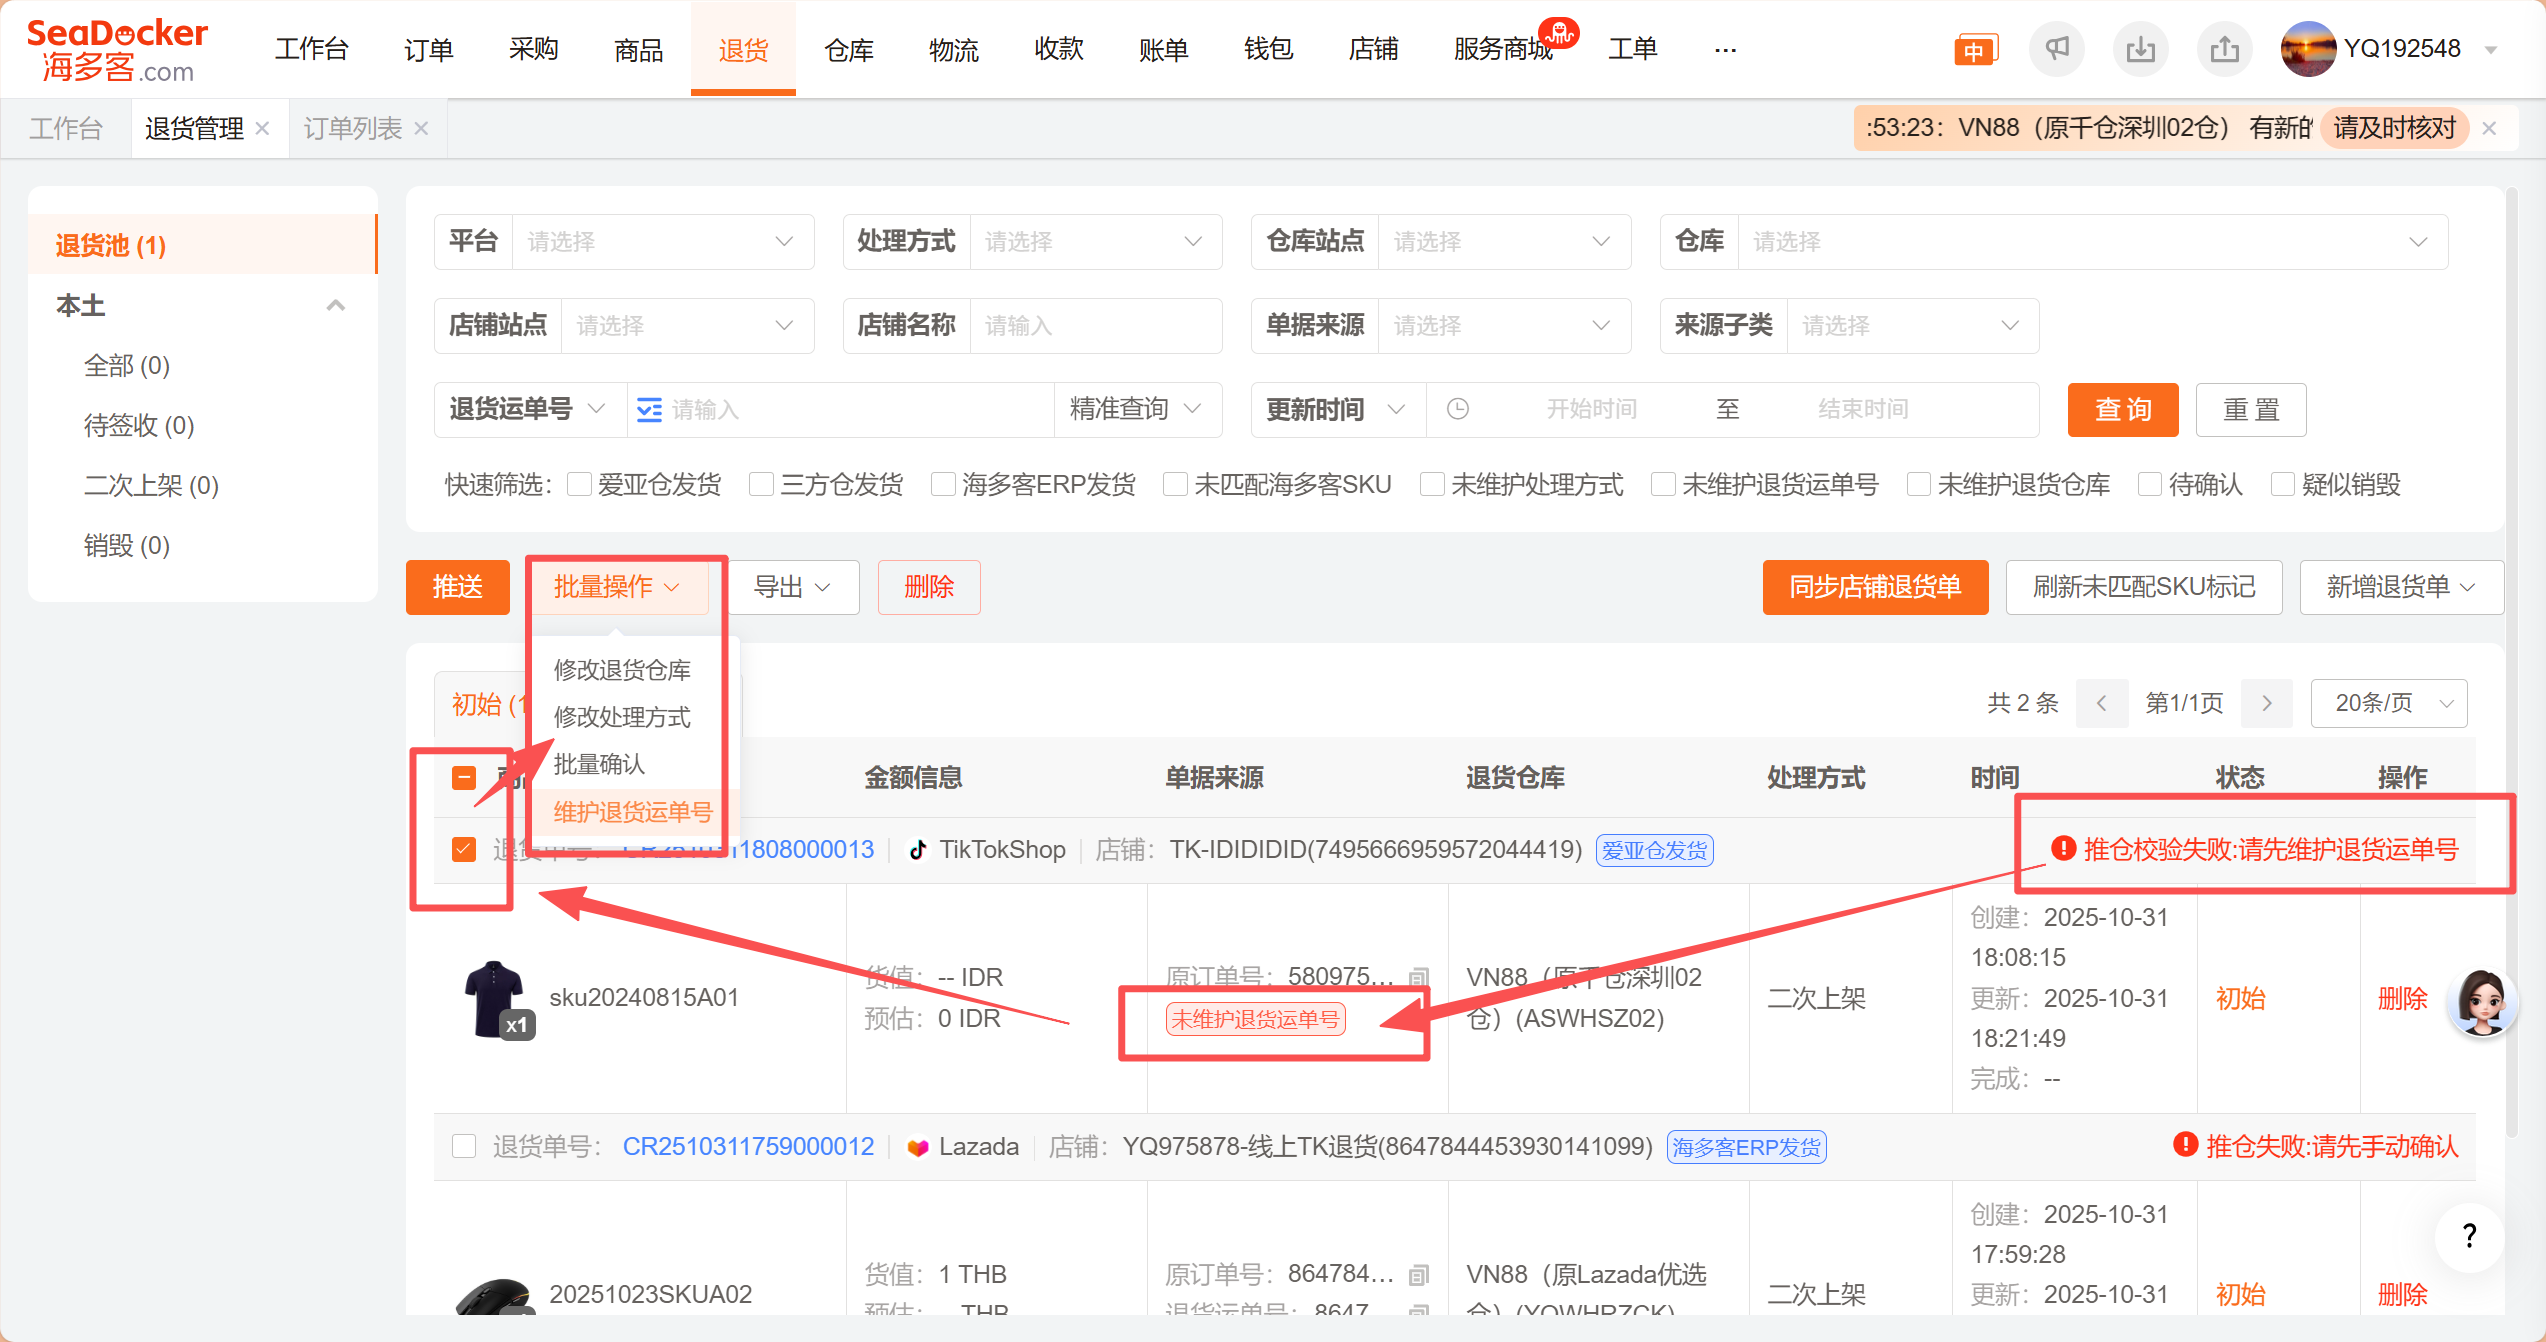Enable the 疑似销毁 quick filter checkbox
The width and height of the screenshot is (2546, 1342).
click(2283, 485)
